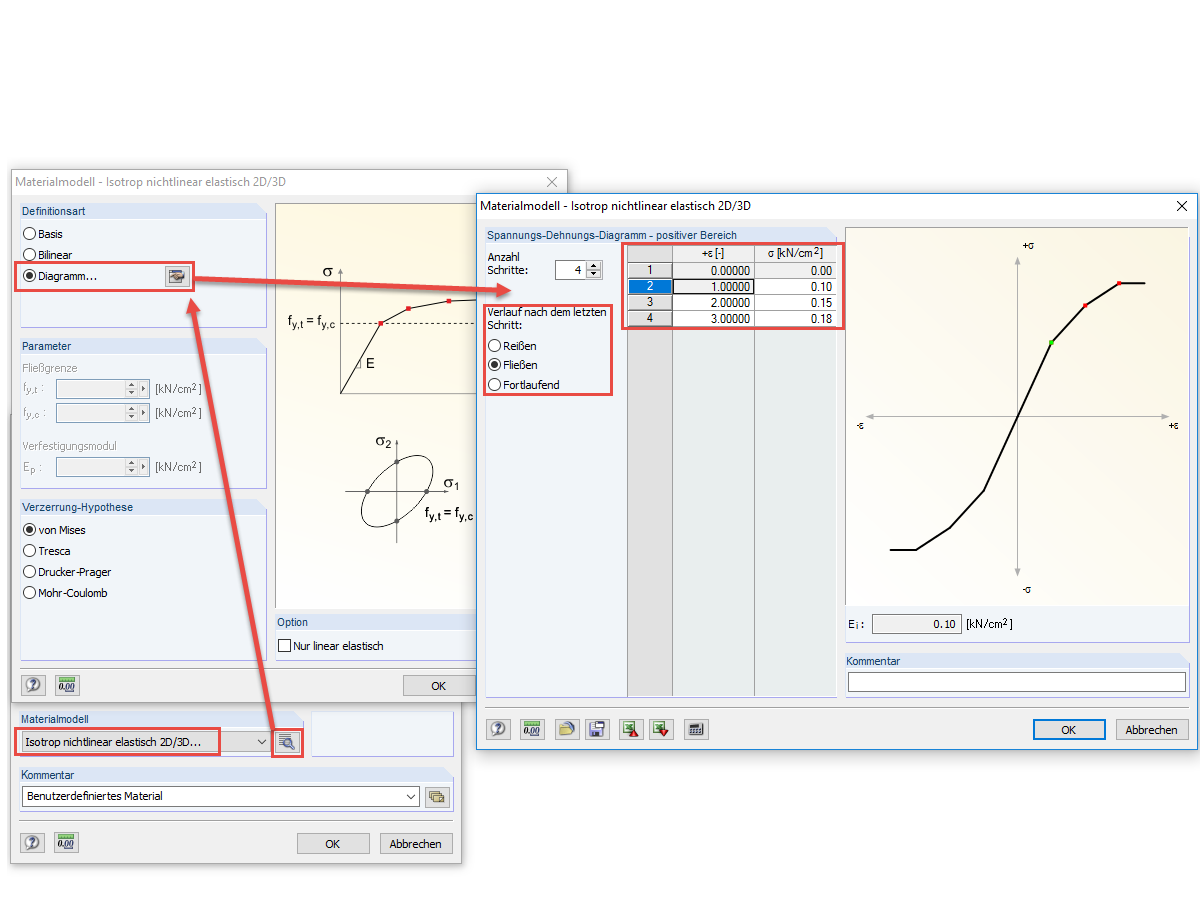Open the calculator icon
1200x900 pixels.
(x=696, y=729)
